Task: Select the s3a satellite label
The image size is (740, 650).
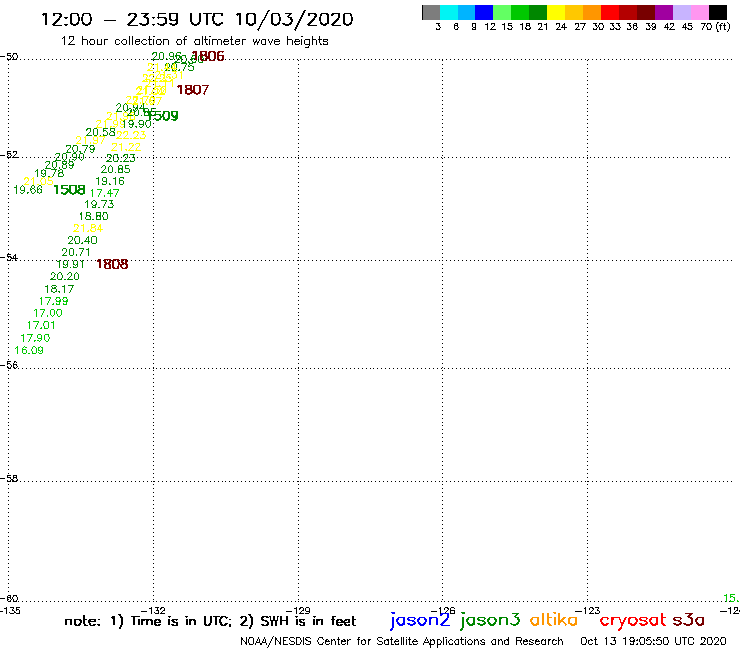Action: click(688, 620)
